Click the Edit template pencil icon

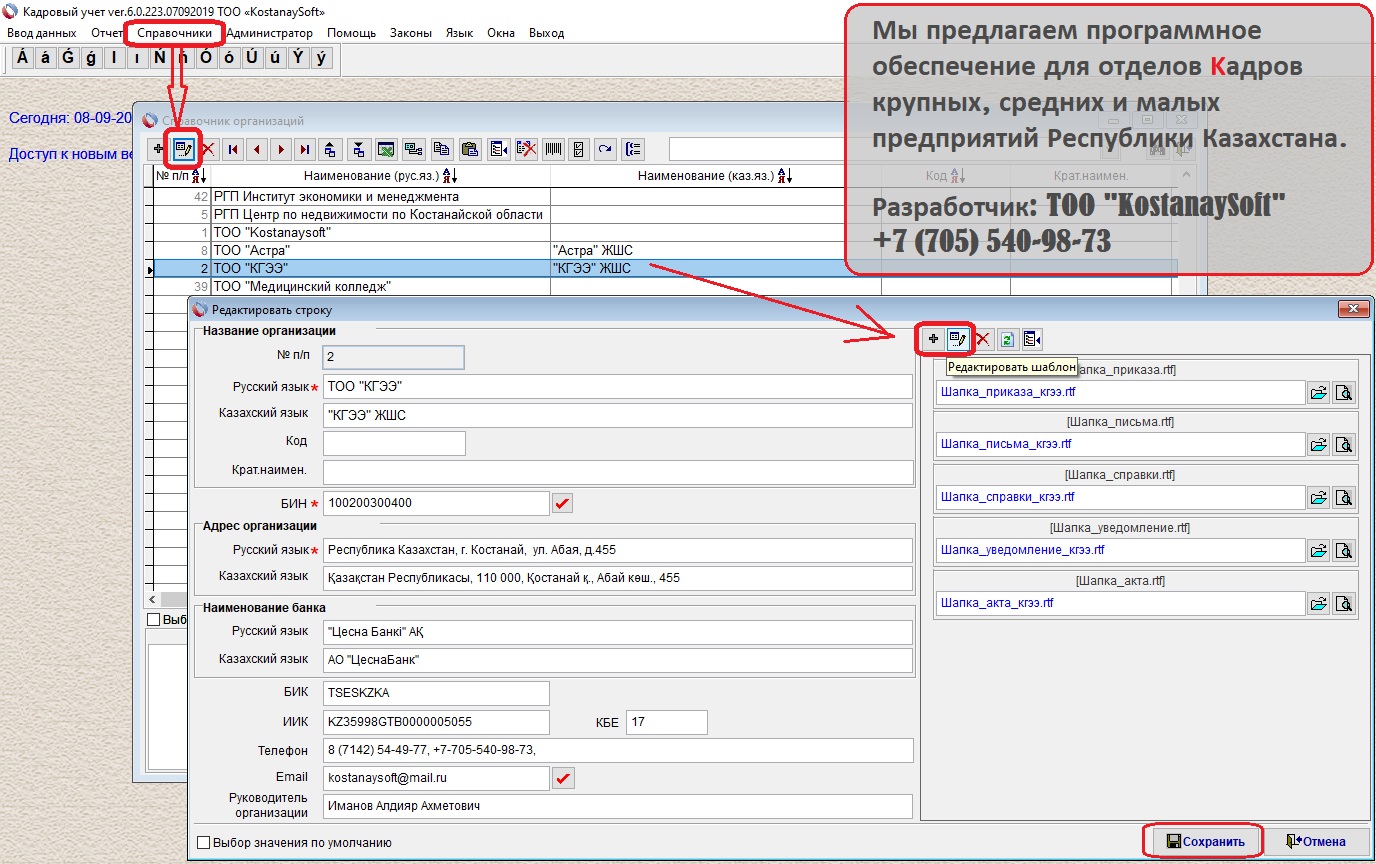[x=958, y=339]
